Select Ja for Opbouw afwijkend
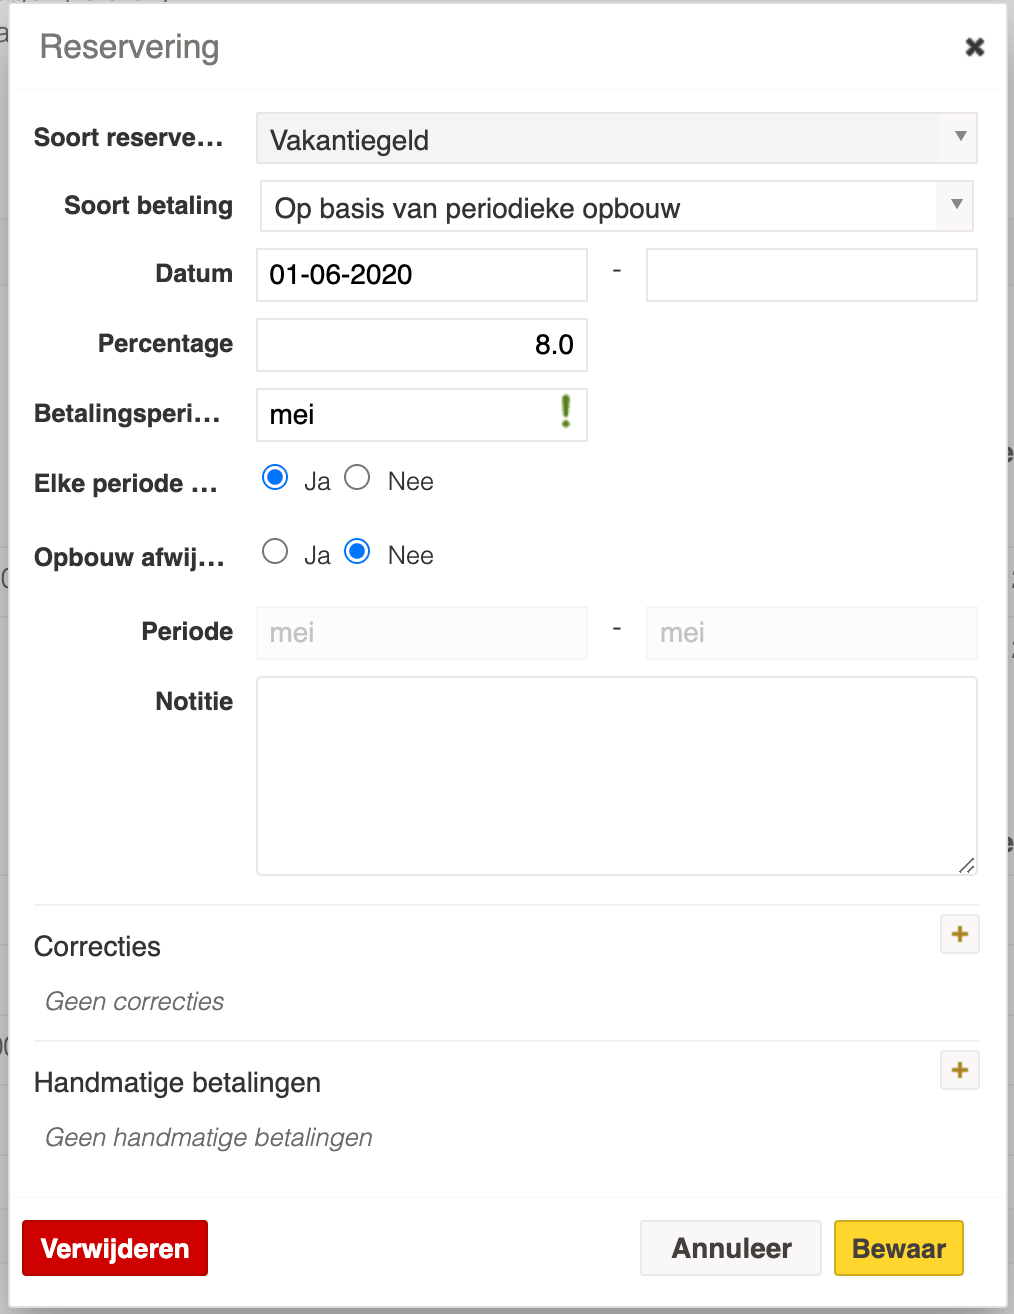 [x=275, y=552]
